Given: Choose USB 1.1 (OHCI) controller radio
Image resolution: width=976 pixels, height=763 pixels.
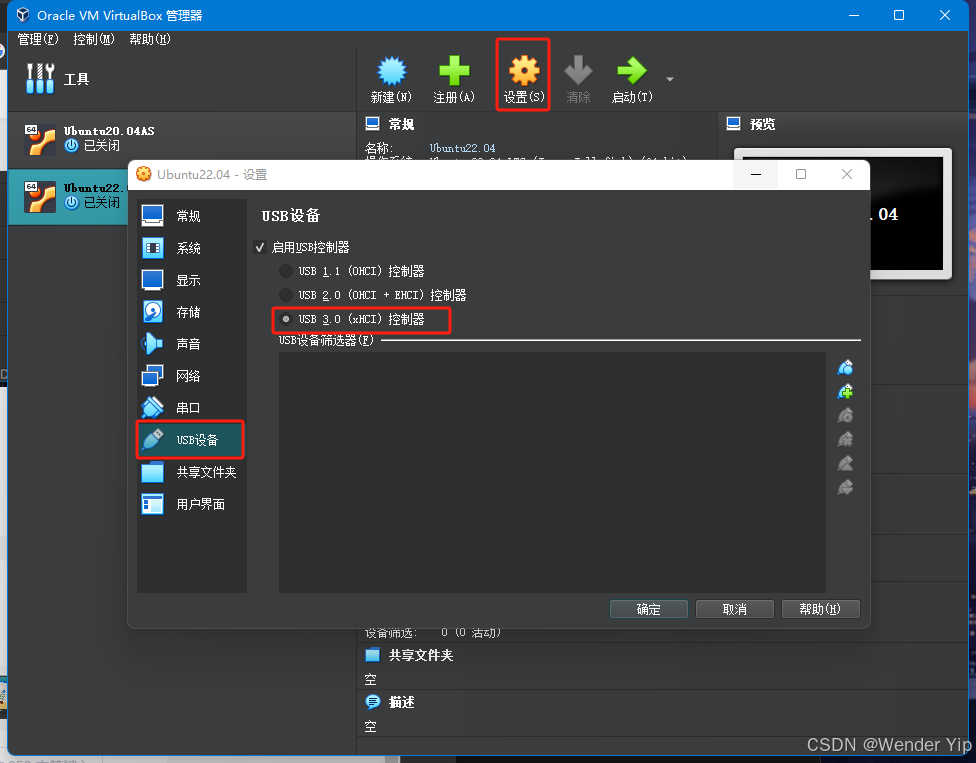Looking at the screenshot, I should click(286, 271).
